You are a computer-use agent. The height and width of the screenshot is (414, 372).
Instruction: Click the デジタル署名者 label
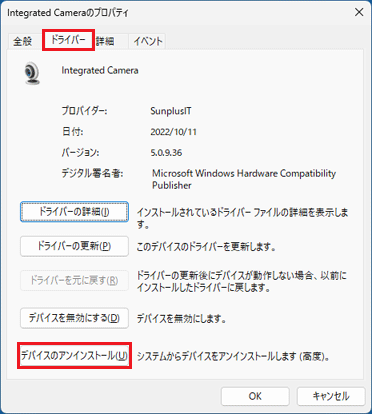click(x=92, y=173)
